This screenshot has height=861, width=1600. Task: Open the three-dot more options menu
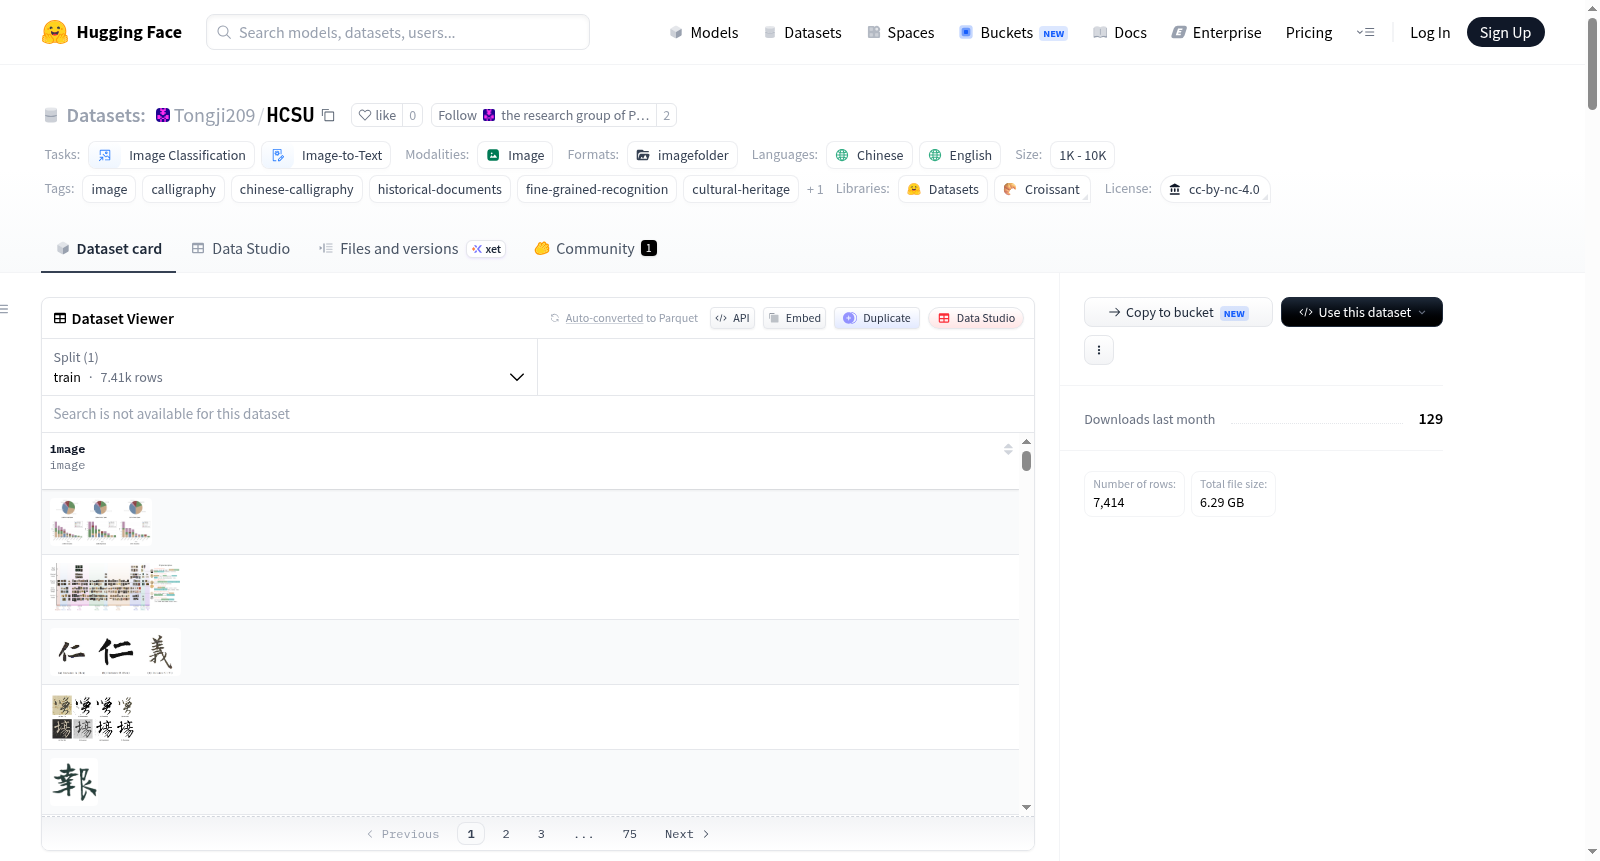point(1099,350)
